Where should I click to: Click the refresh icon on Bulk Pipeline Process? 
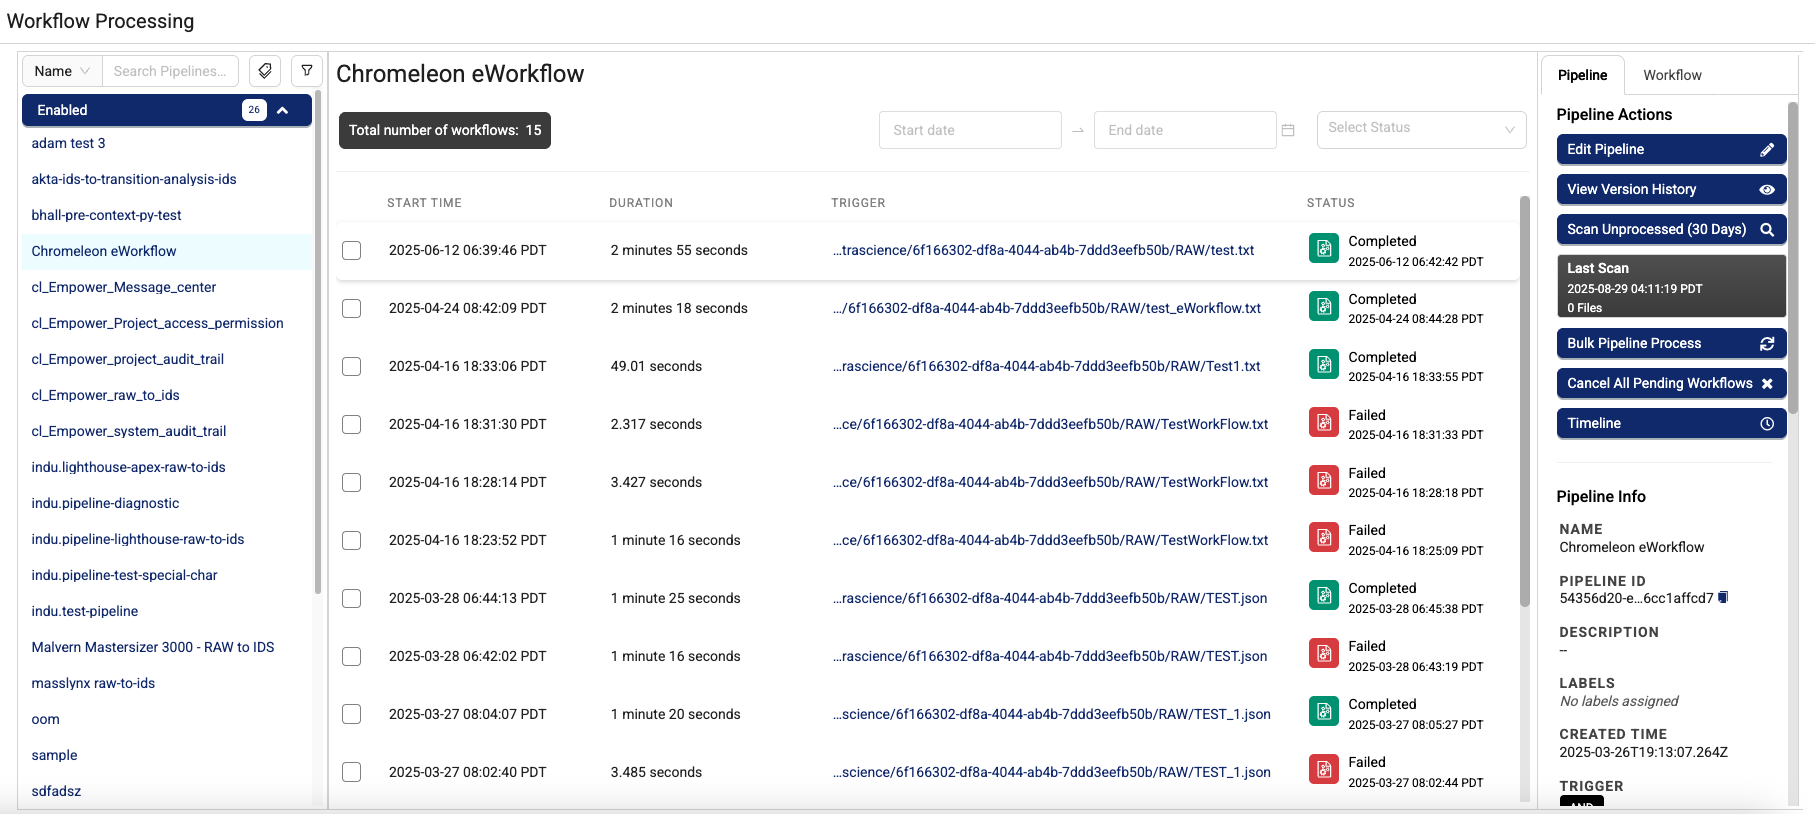pos(1767,343)
